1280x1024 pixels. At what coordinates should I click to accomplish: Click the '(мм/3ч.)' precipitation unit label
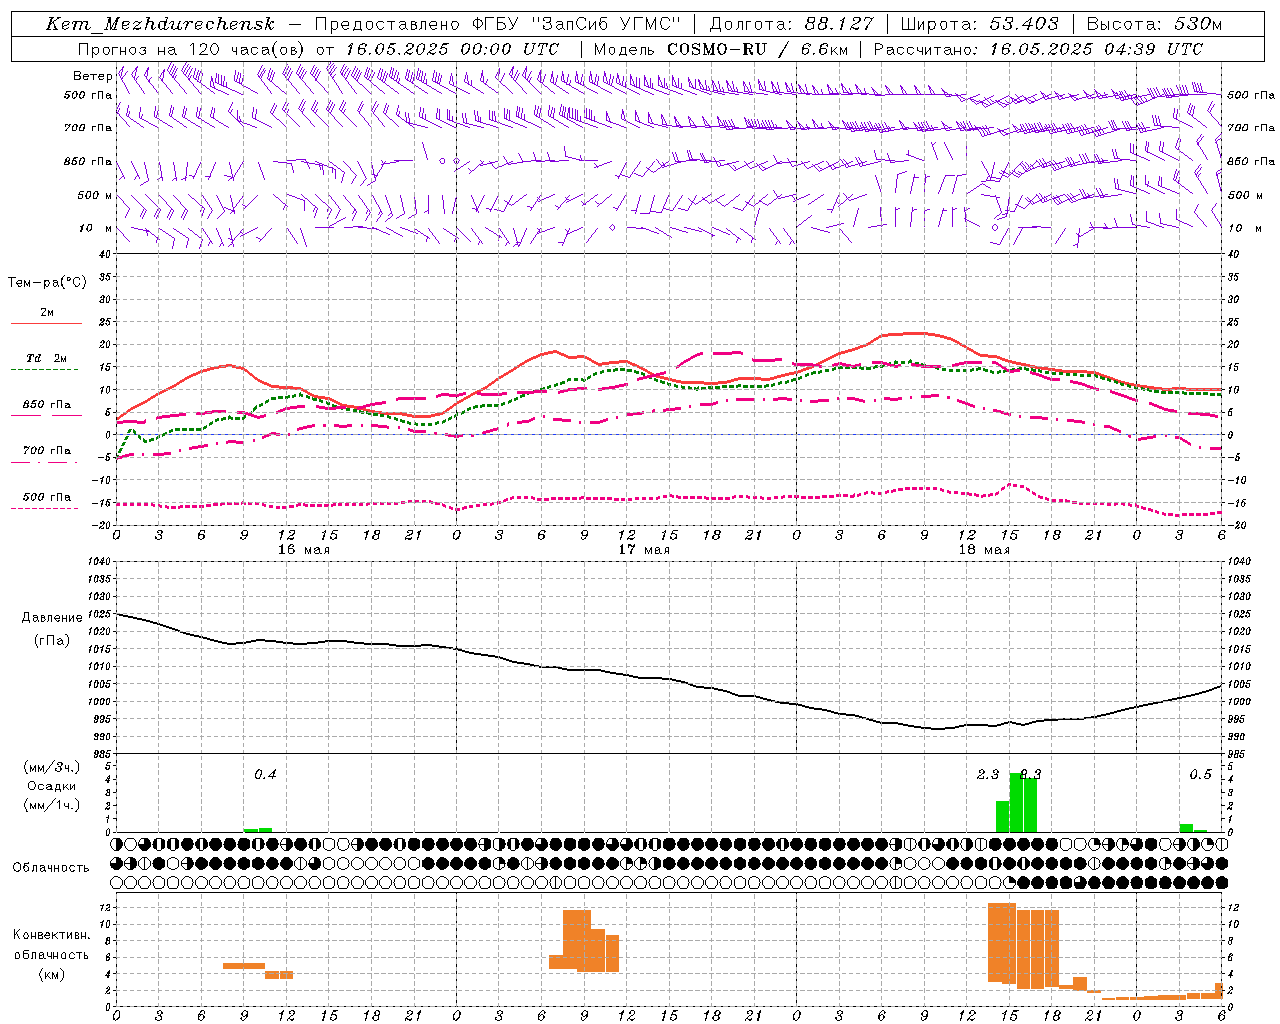[51, 768]
